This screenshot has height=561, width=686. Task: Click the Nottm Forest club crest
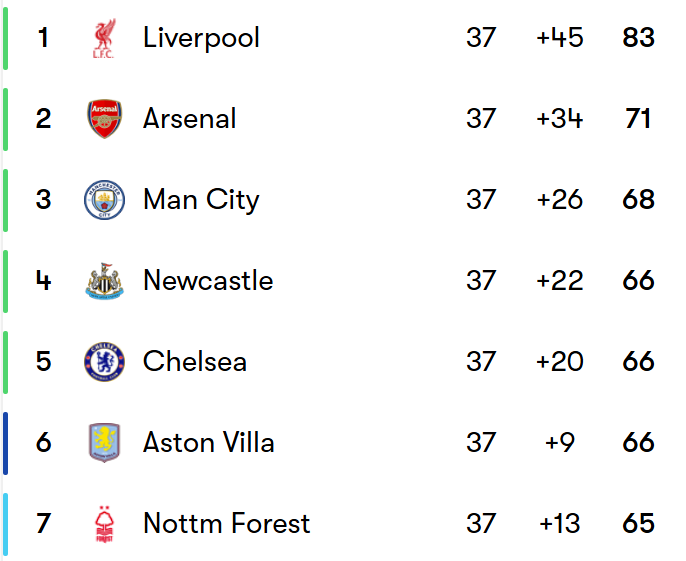(x=103, y=524)
